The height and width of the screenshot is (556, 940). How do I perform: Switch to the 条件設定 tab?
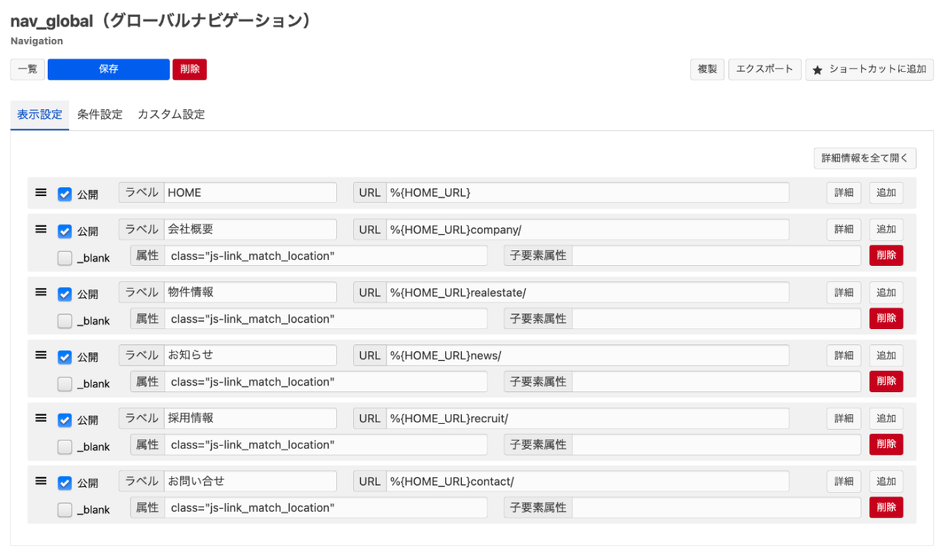coord(100,115)
